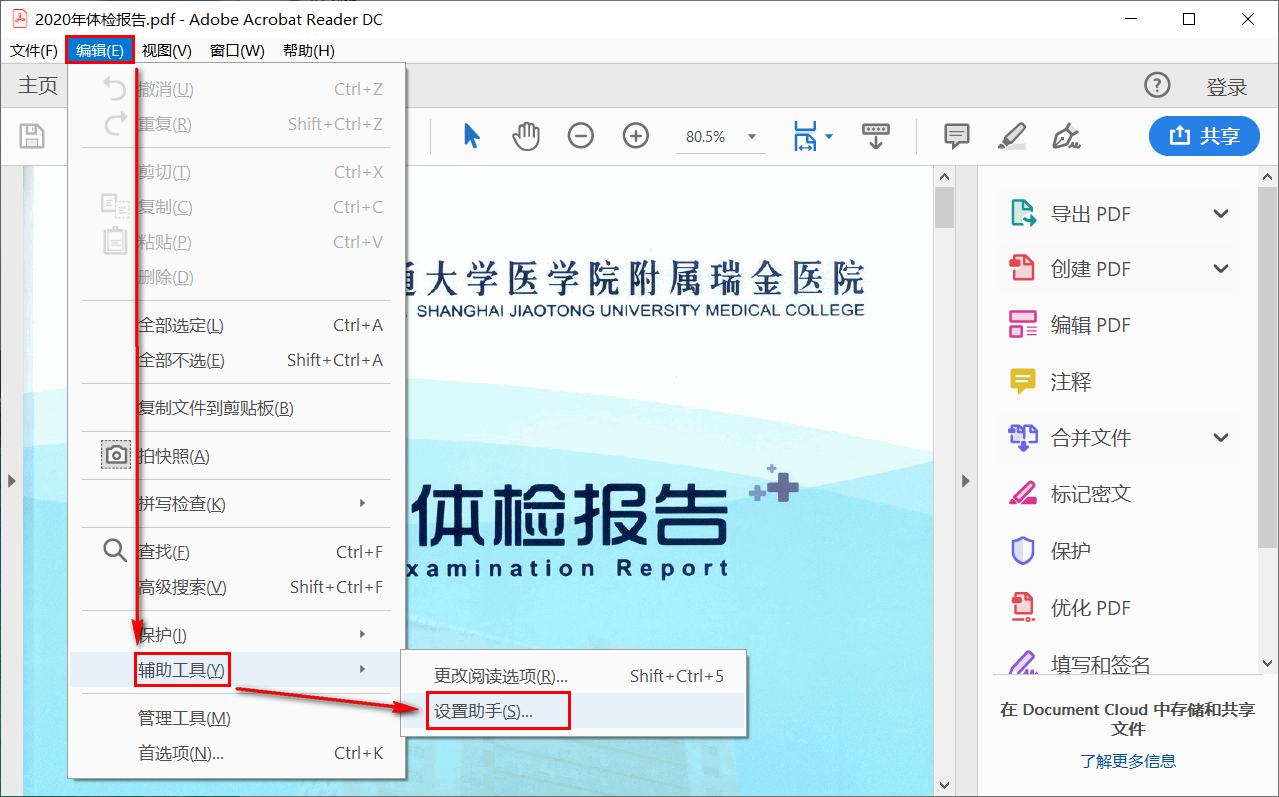Image resolution: width=1279 pixels, height=797 pixels.
Task: Click the 拍快照 camera icon
Action: pos(116,456)
